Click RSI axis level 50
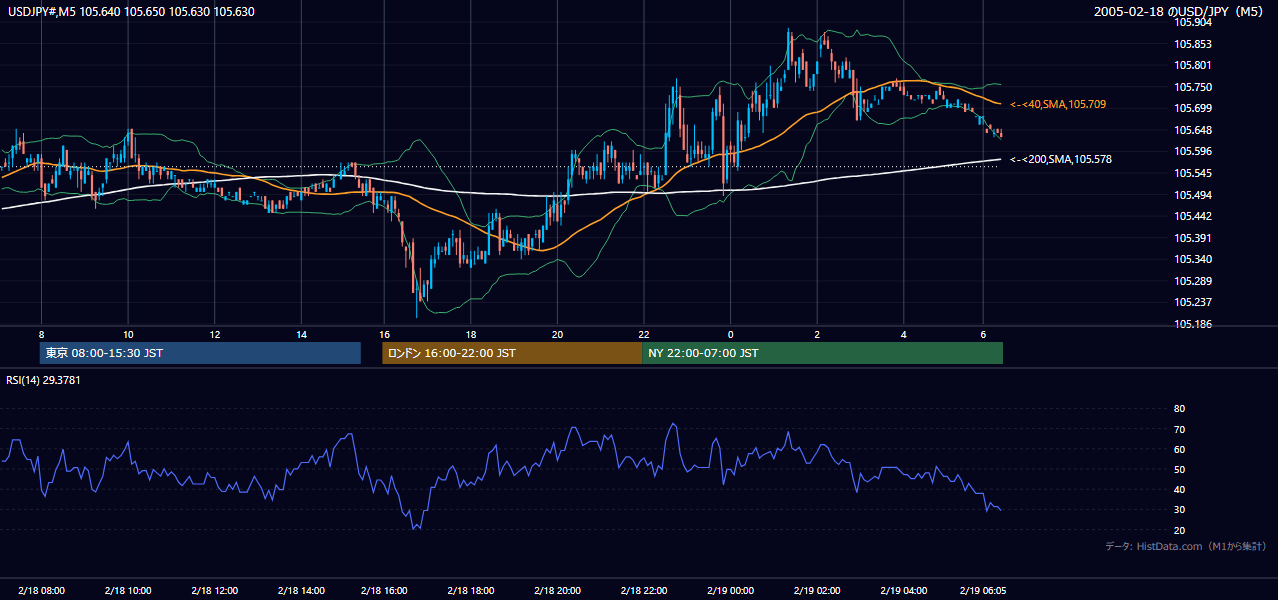 point(1179,469)
